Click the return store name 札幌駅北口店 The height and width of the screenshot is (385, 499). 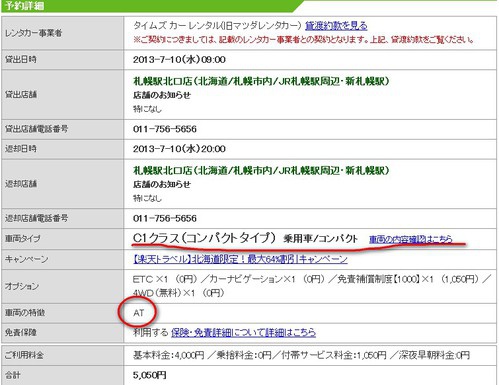261,170
